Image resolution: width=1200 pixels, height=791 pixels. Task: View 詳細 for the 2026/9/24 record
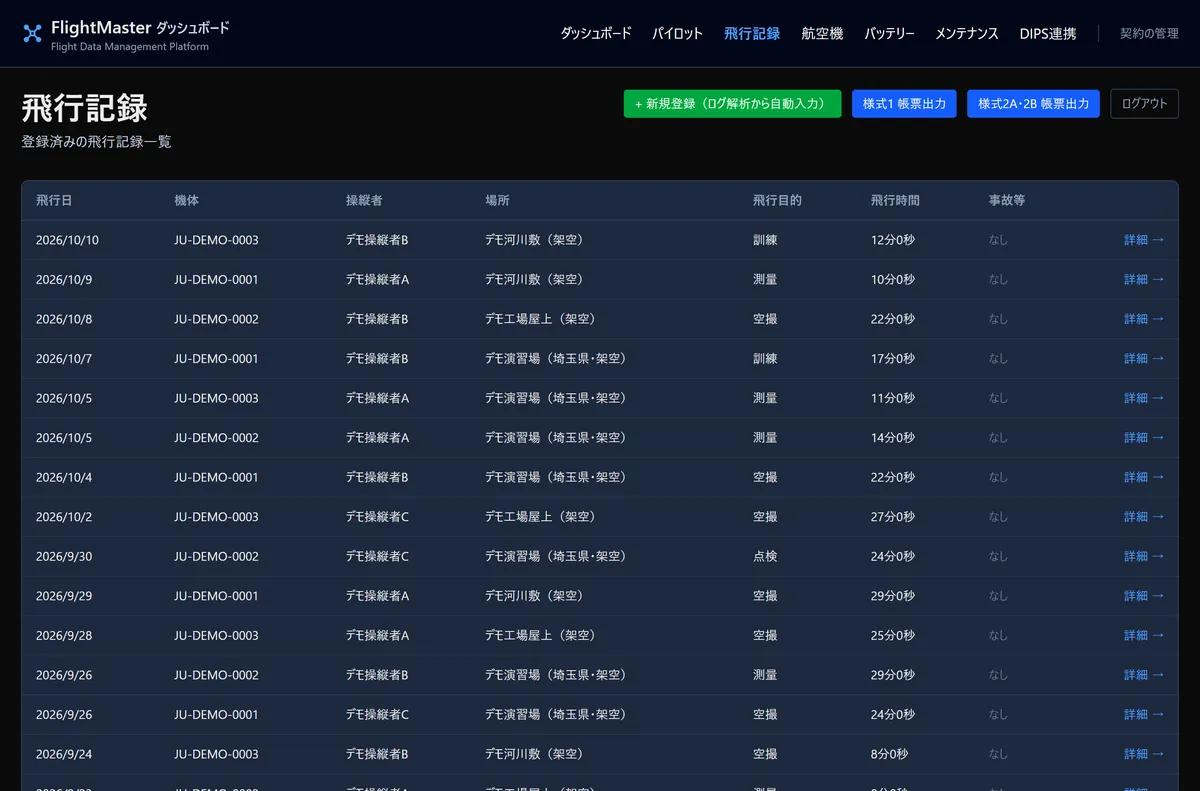pyautogui.click(x=1144, y=755)
